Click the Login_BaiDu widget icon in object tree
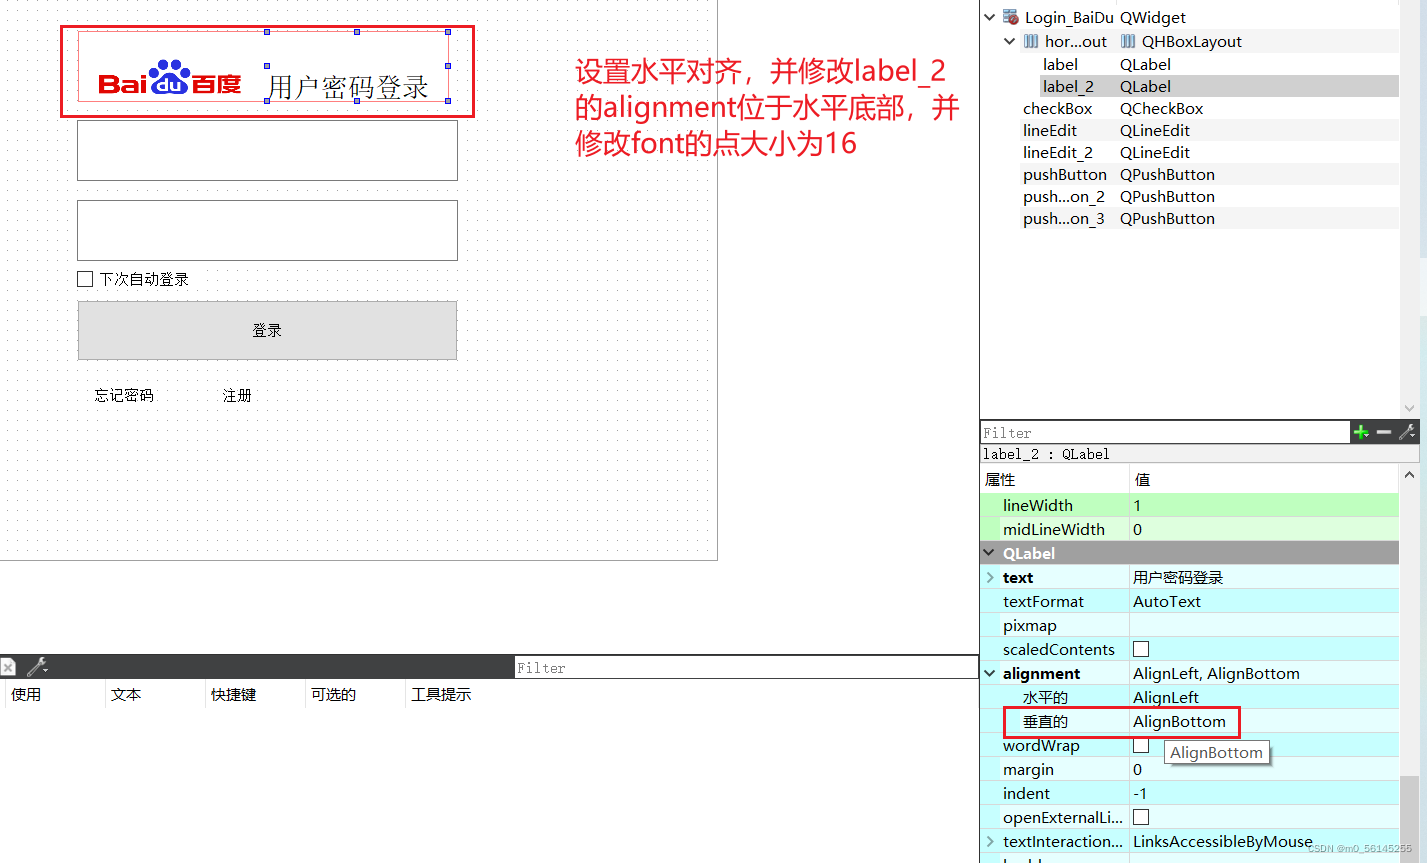This screenshot has width=1427, height=863. (x=1011, y=17)
